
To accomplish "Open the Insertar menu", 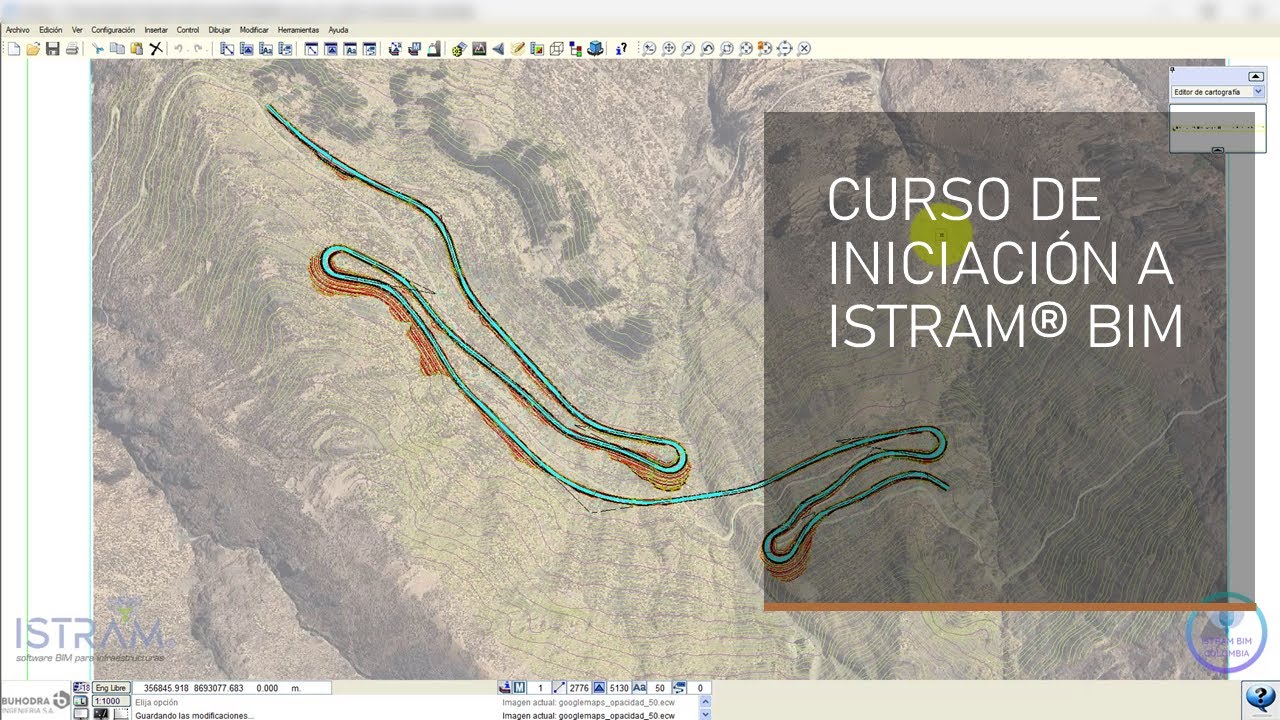I will (156, 30).
